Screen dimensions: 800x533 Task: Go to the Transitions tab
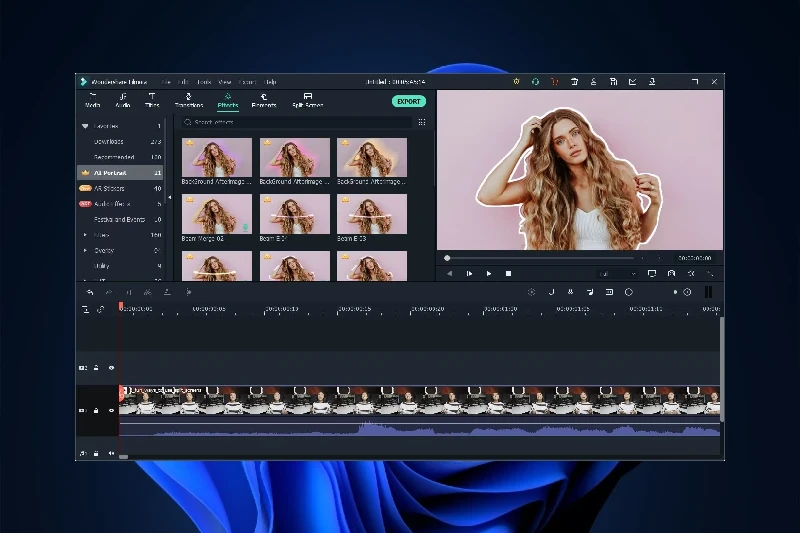click(x=189, y=100)
